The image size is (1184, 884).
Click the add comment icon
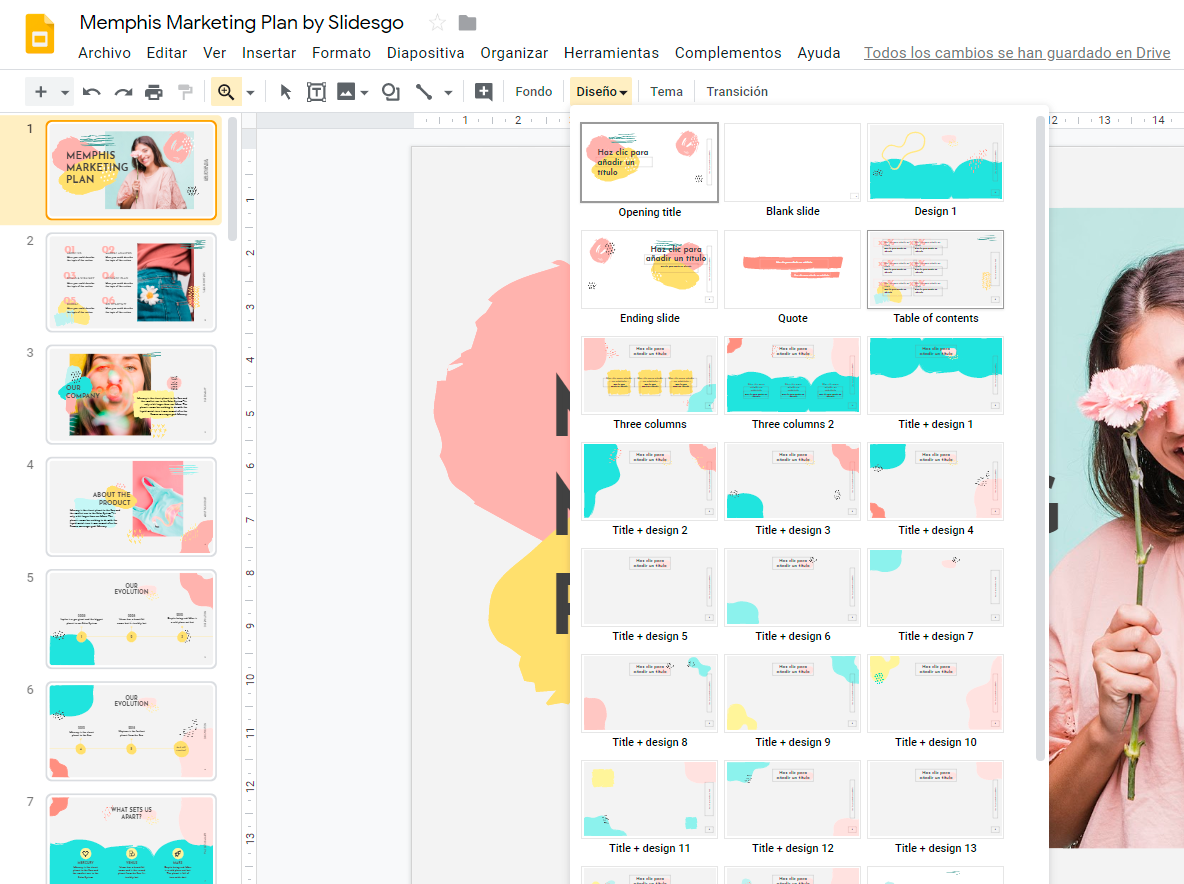483,92
